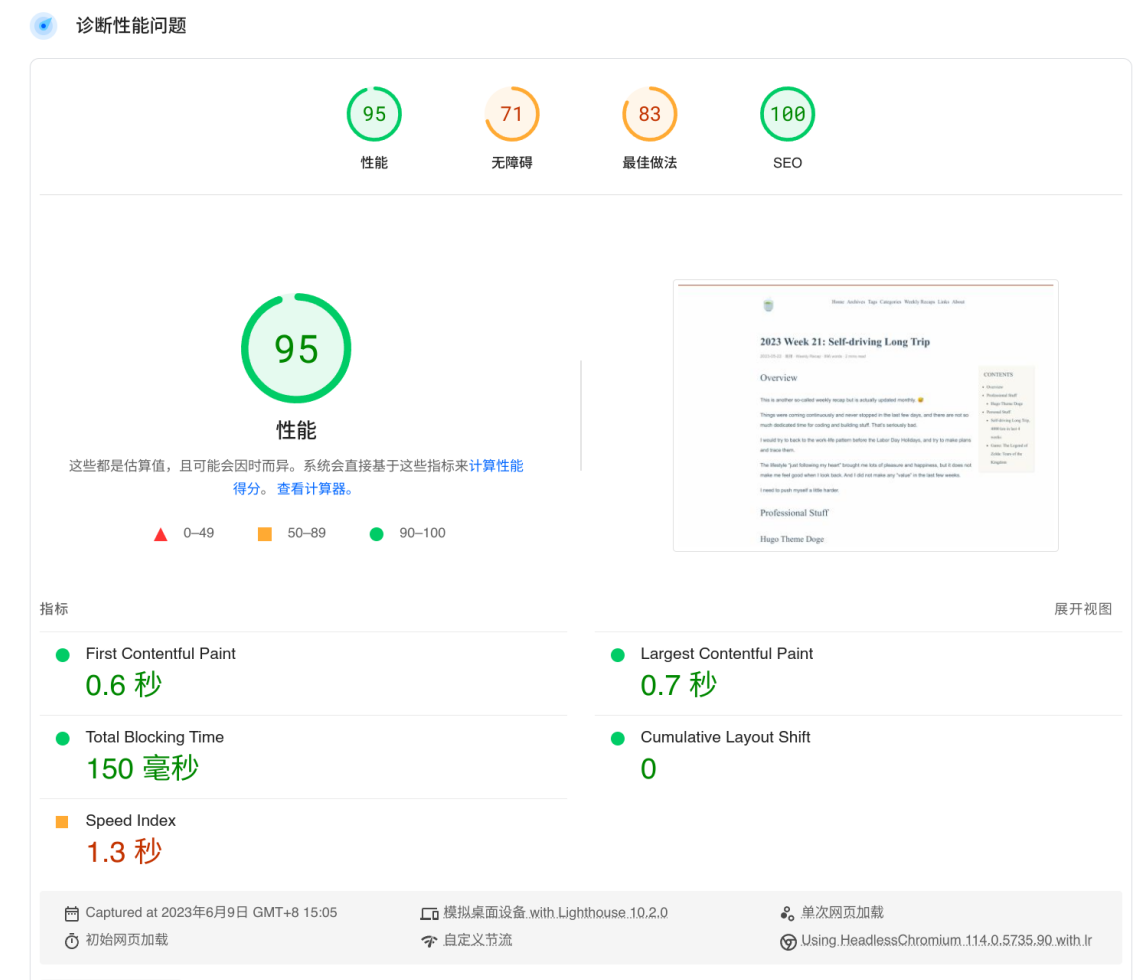
Task: Expand the metrics view with 展开视图
Action: point(1082,609)
